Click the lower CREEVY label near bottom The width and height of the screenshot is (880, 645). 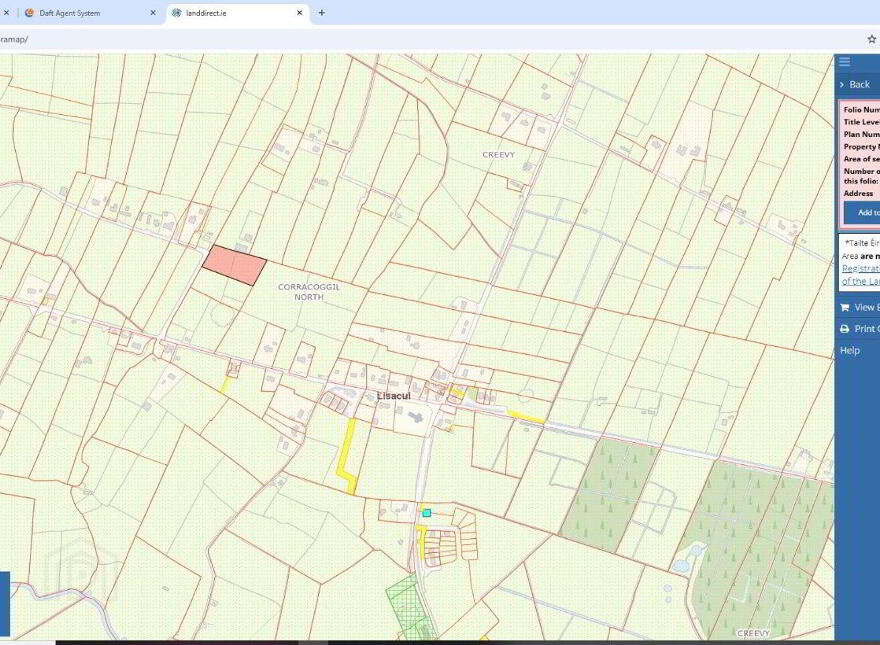[753, 633]
